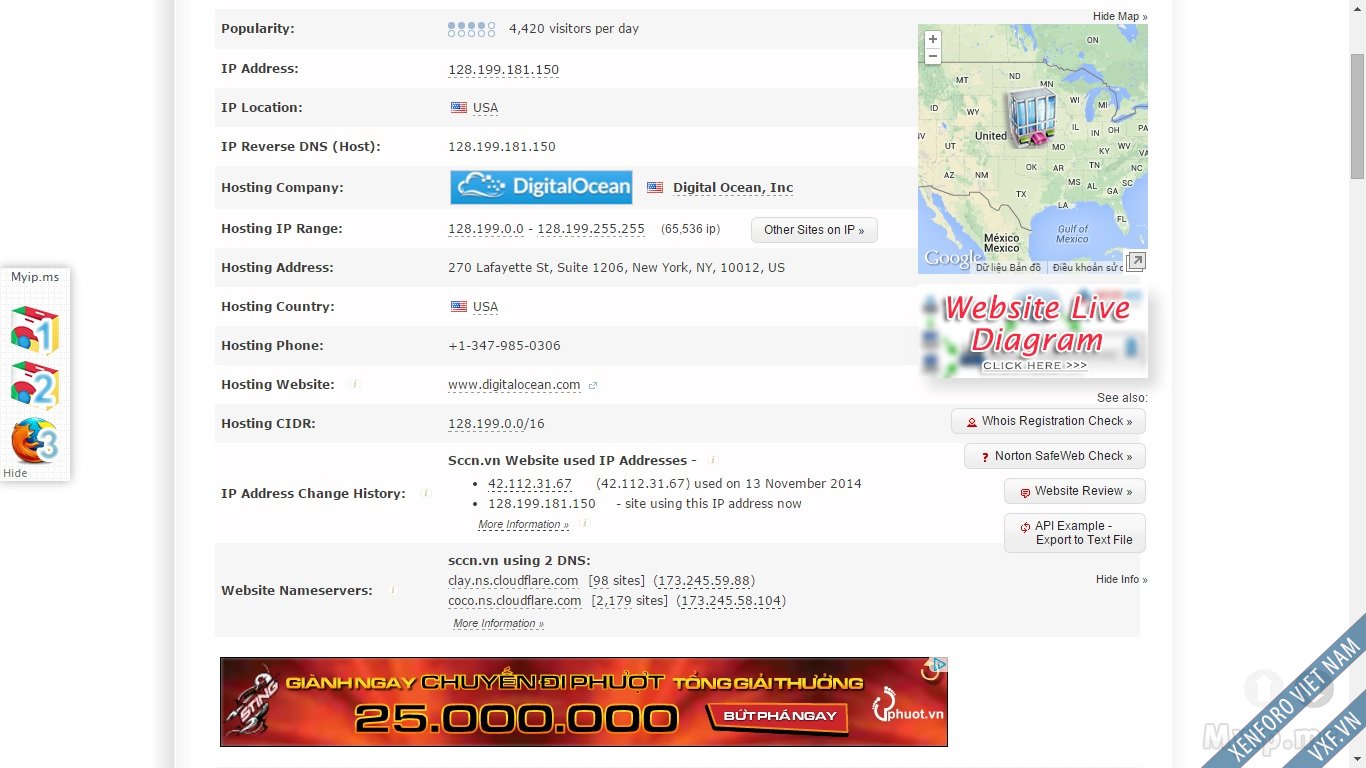Click the info icon beside Website Nameservers
This screenshot has width=1366, height=768.
click(392, 590)
